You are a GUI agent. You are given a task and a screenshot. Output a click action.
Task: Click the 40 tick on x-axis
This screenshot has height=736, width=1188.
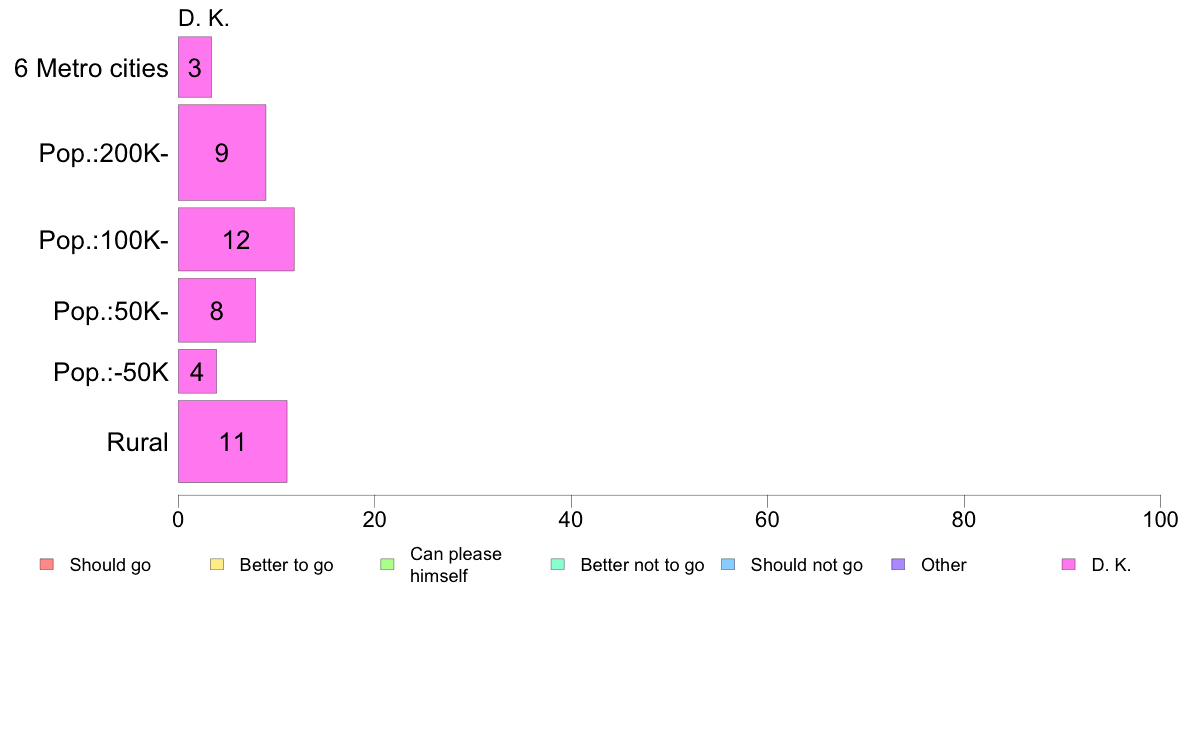(x=571, y=519)
